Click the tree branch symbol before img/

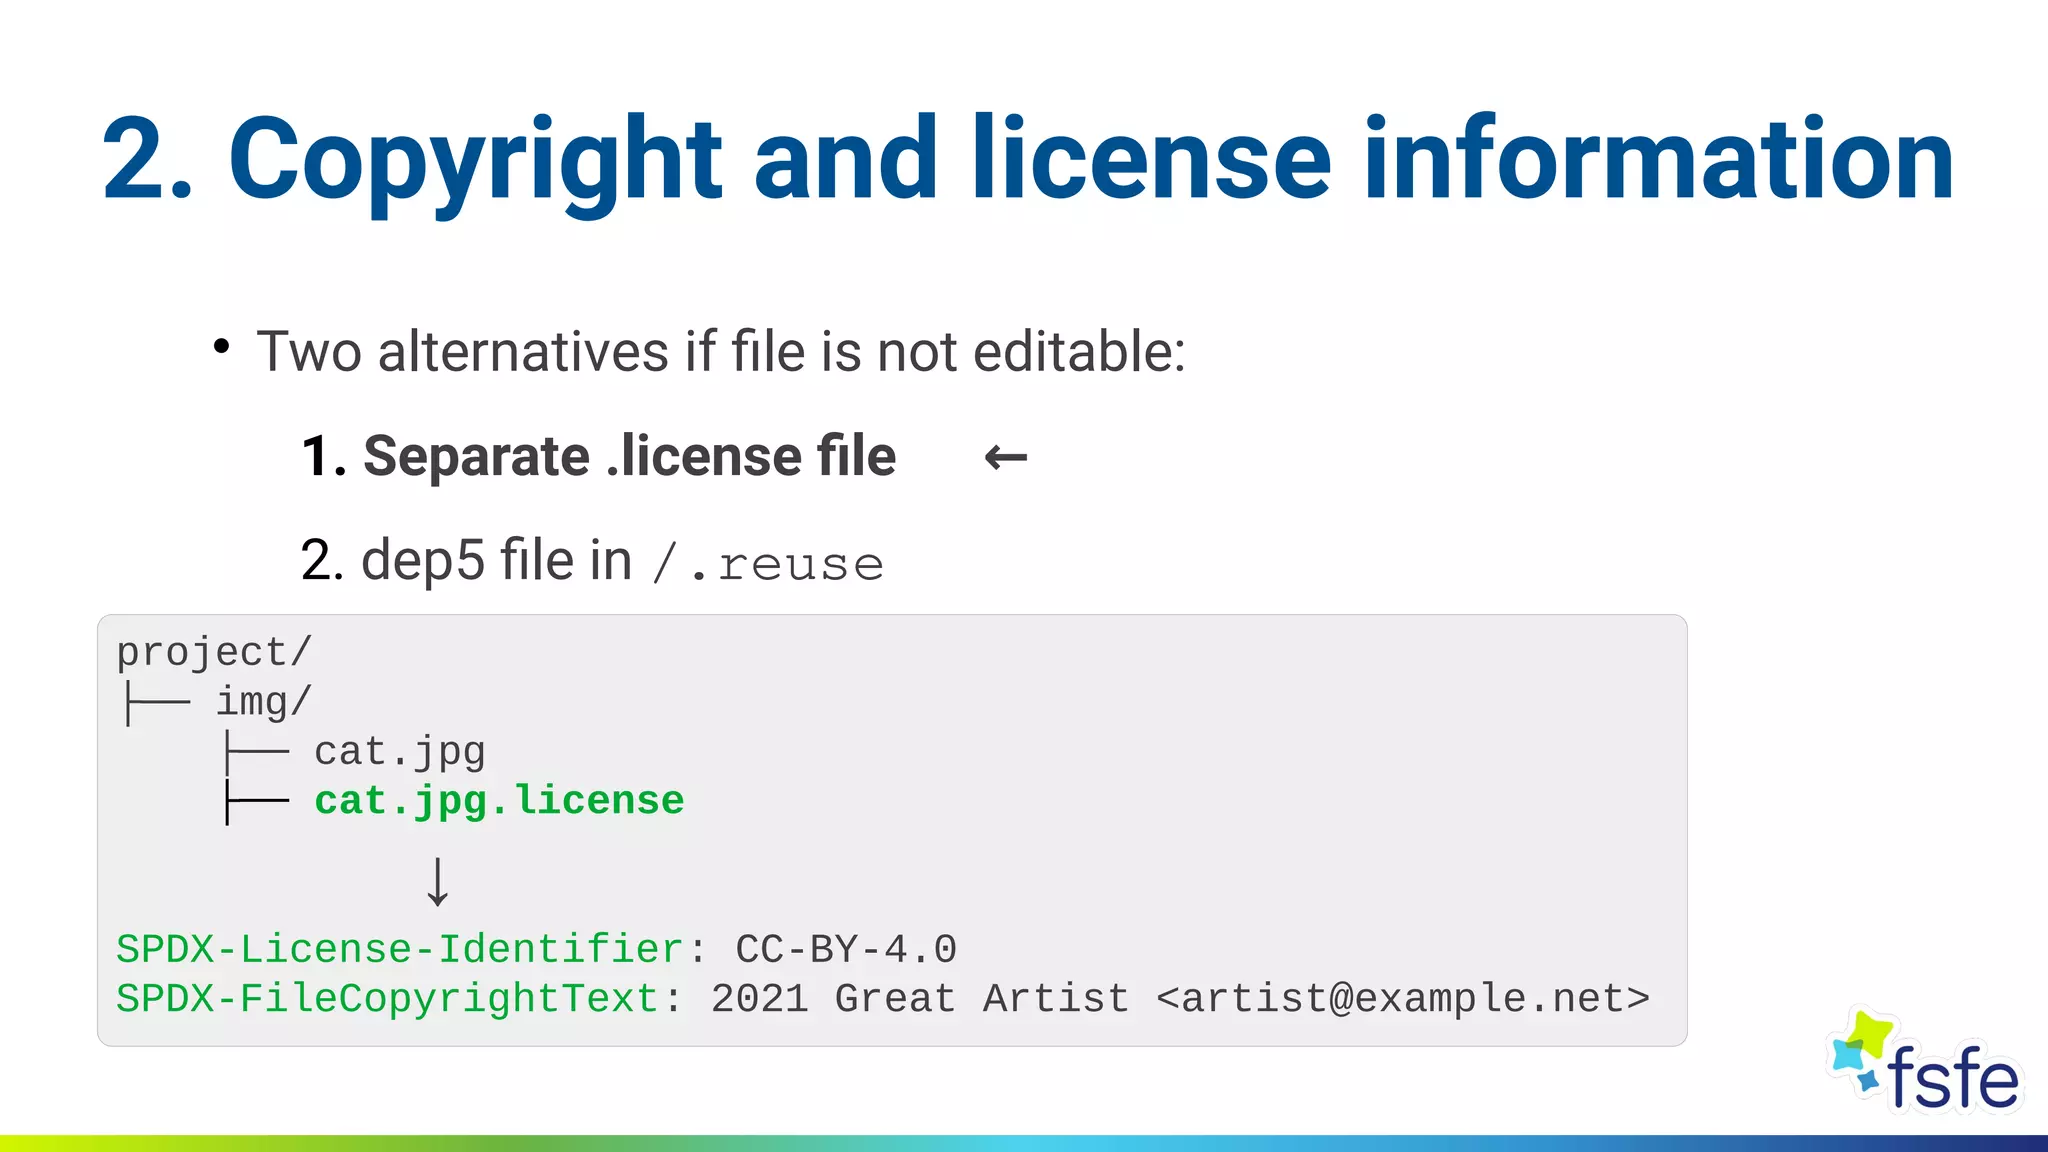156,703
